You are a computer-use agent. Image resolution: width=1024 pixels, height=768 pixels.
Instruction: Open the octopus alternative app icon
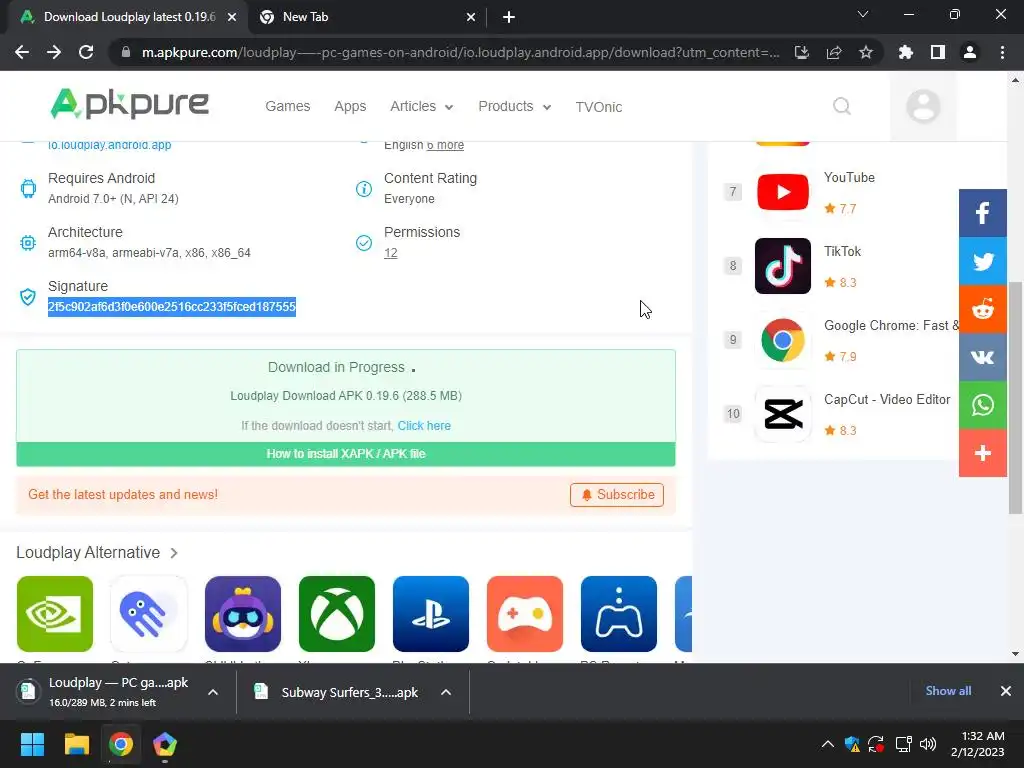click(x=149, y=614)
